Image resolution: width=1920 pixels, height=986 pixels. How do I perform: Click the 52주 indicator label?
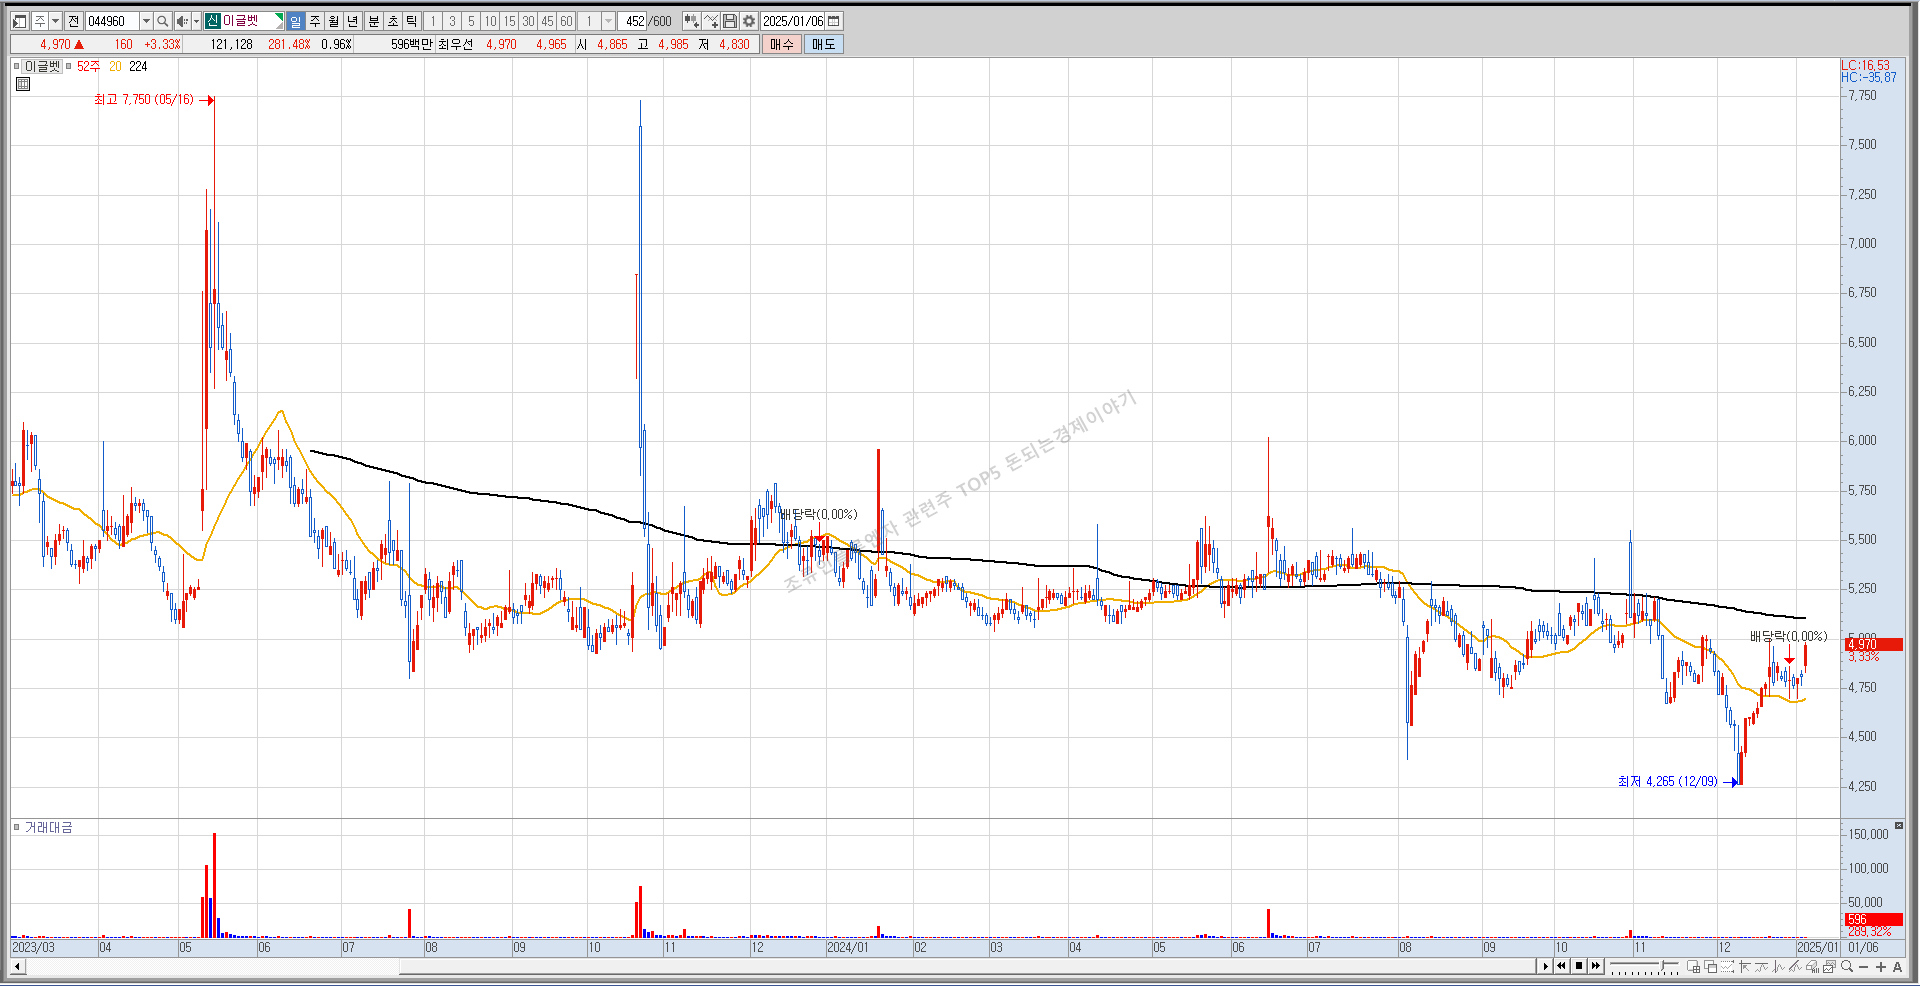click(x=88, y=66)
